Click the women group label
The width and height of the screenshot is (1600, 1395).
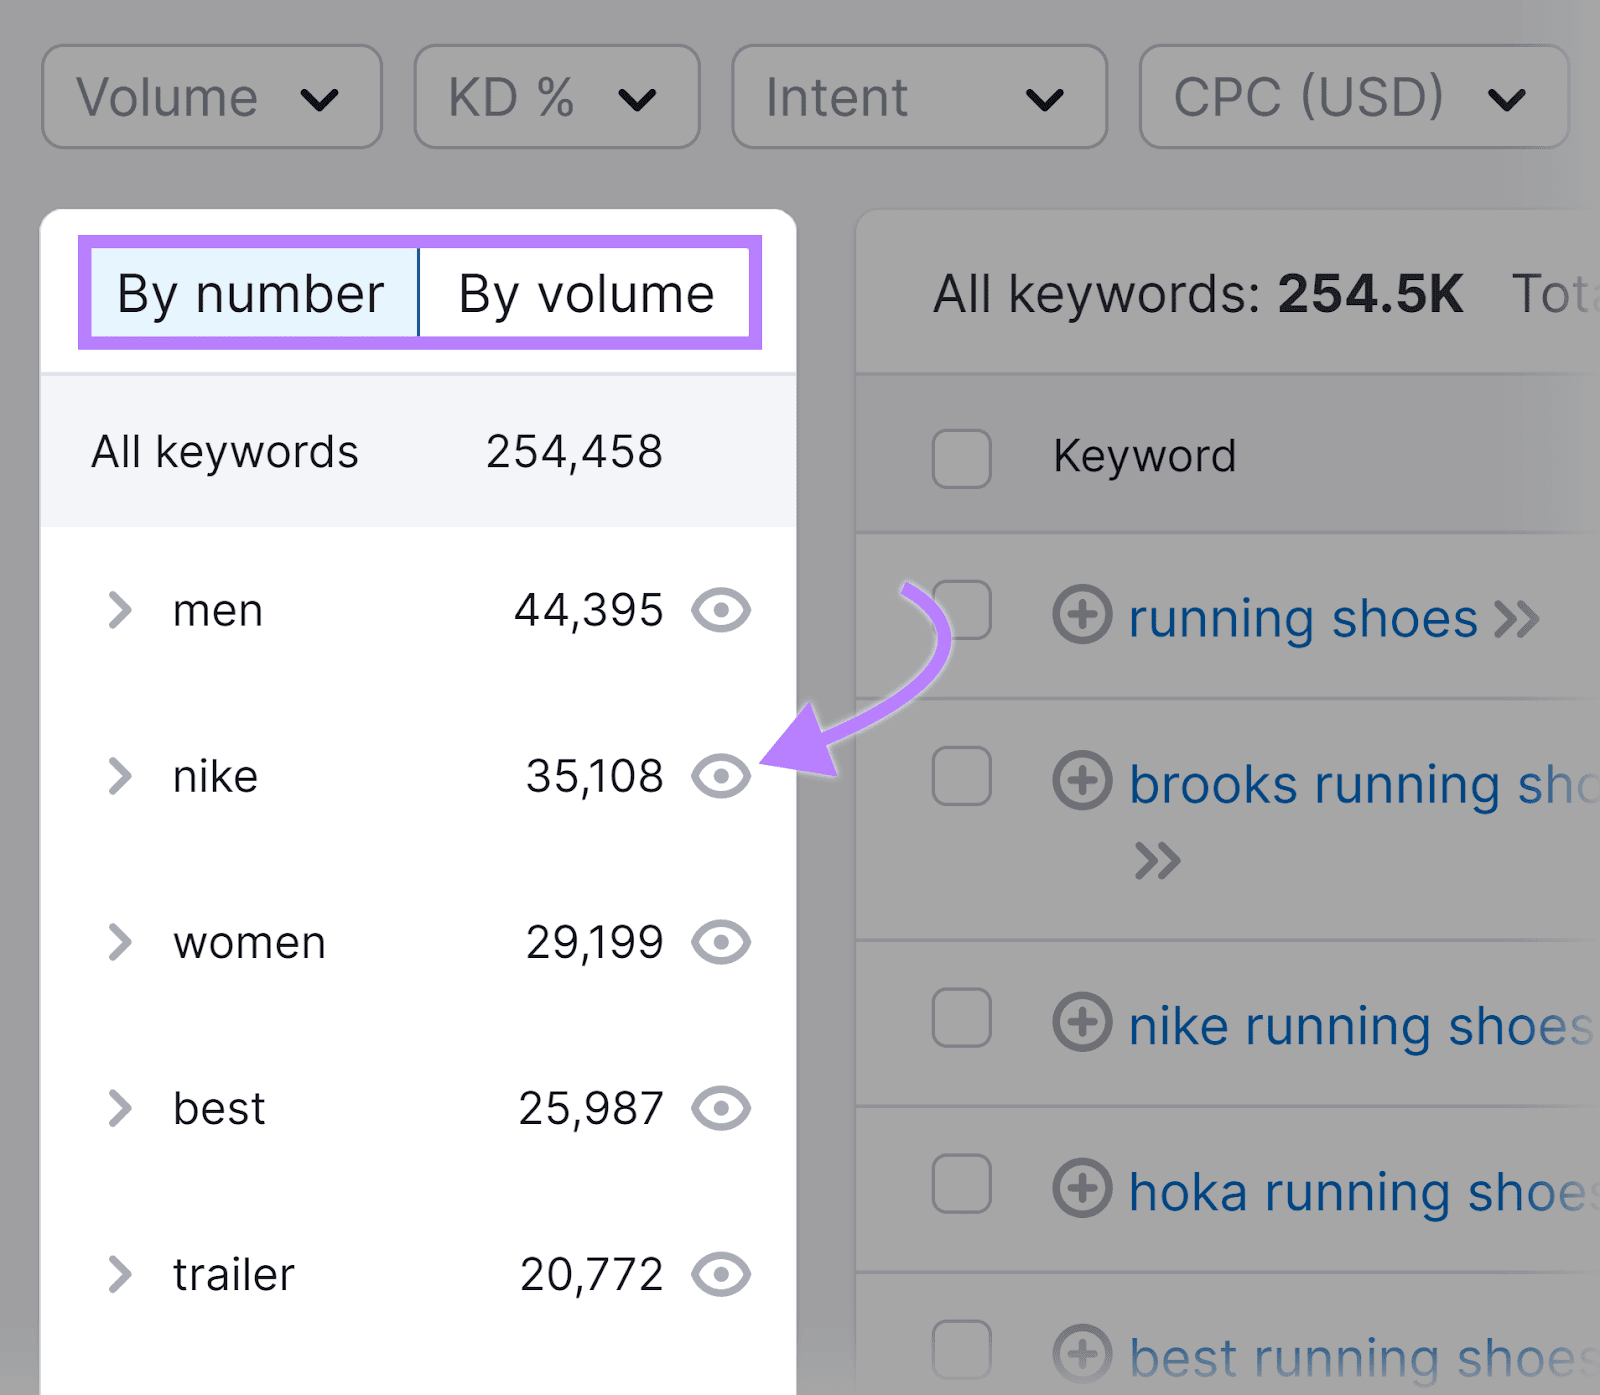(x=249, y=942)
